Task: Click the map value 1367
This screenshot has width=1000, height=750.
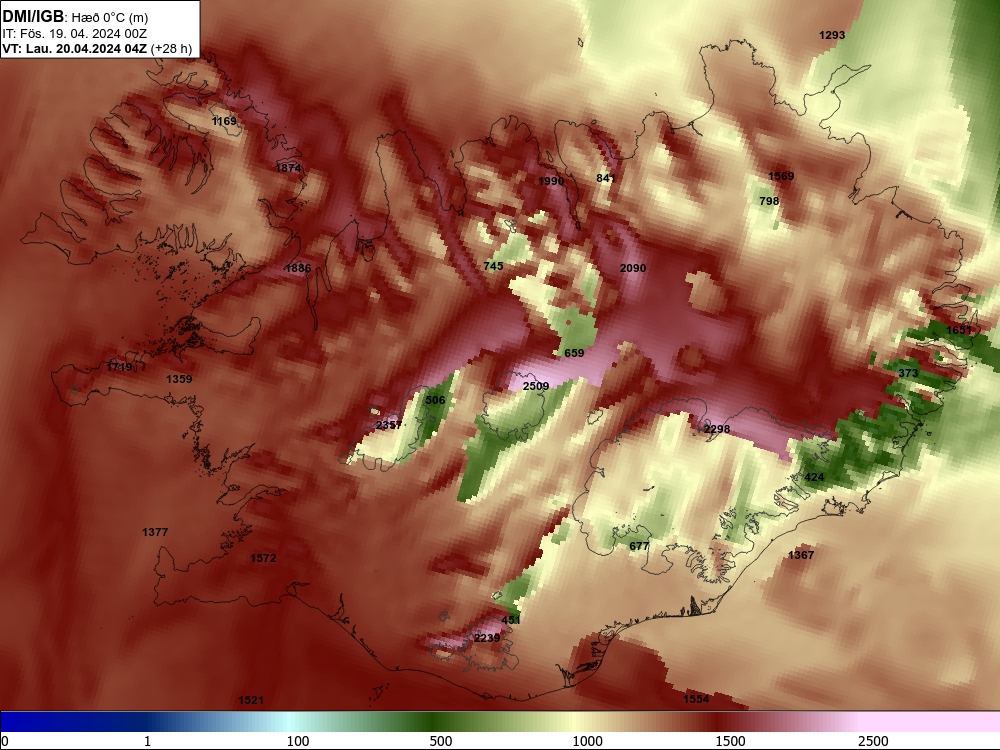Action: pos(800,555)
